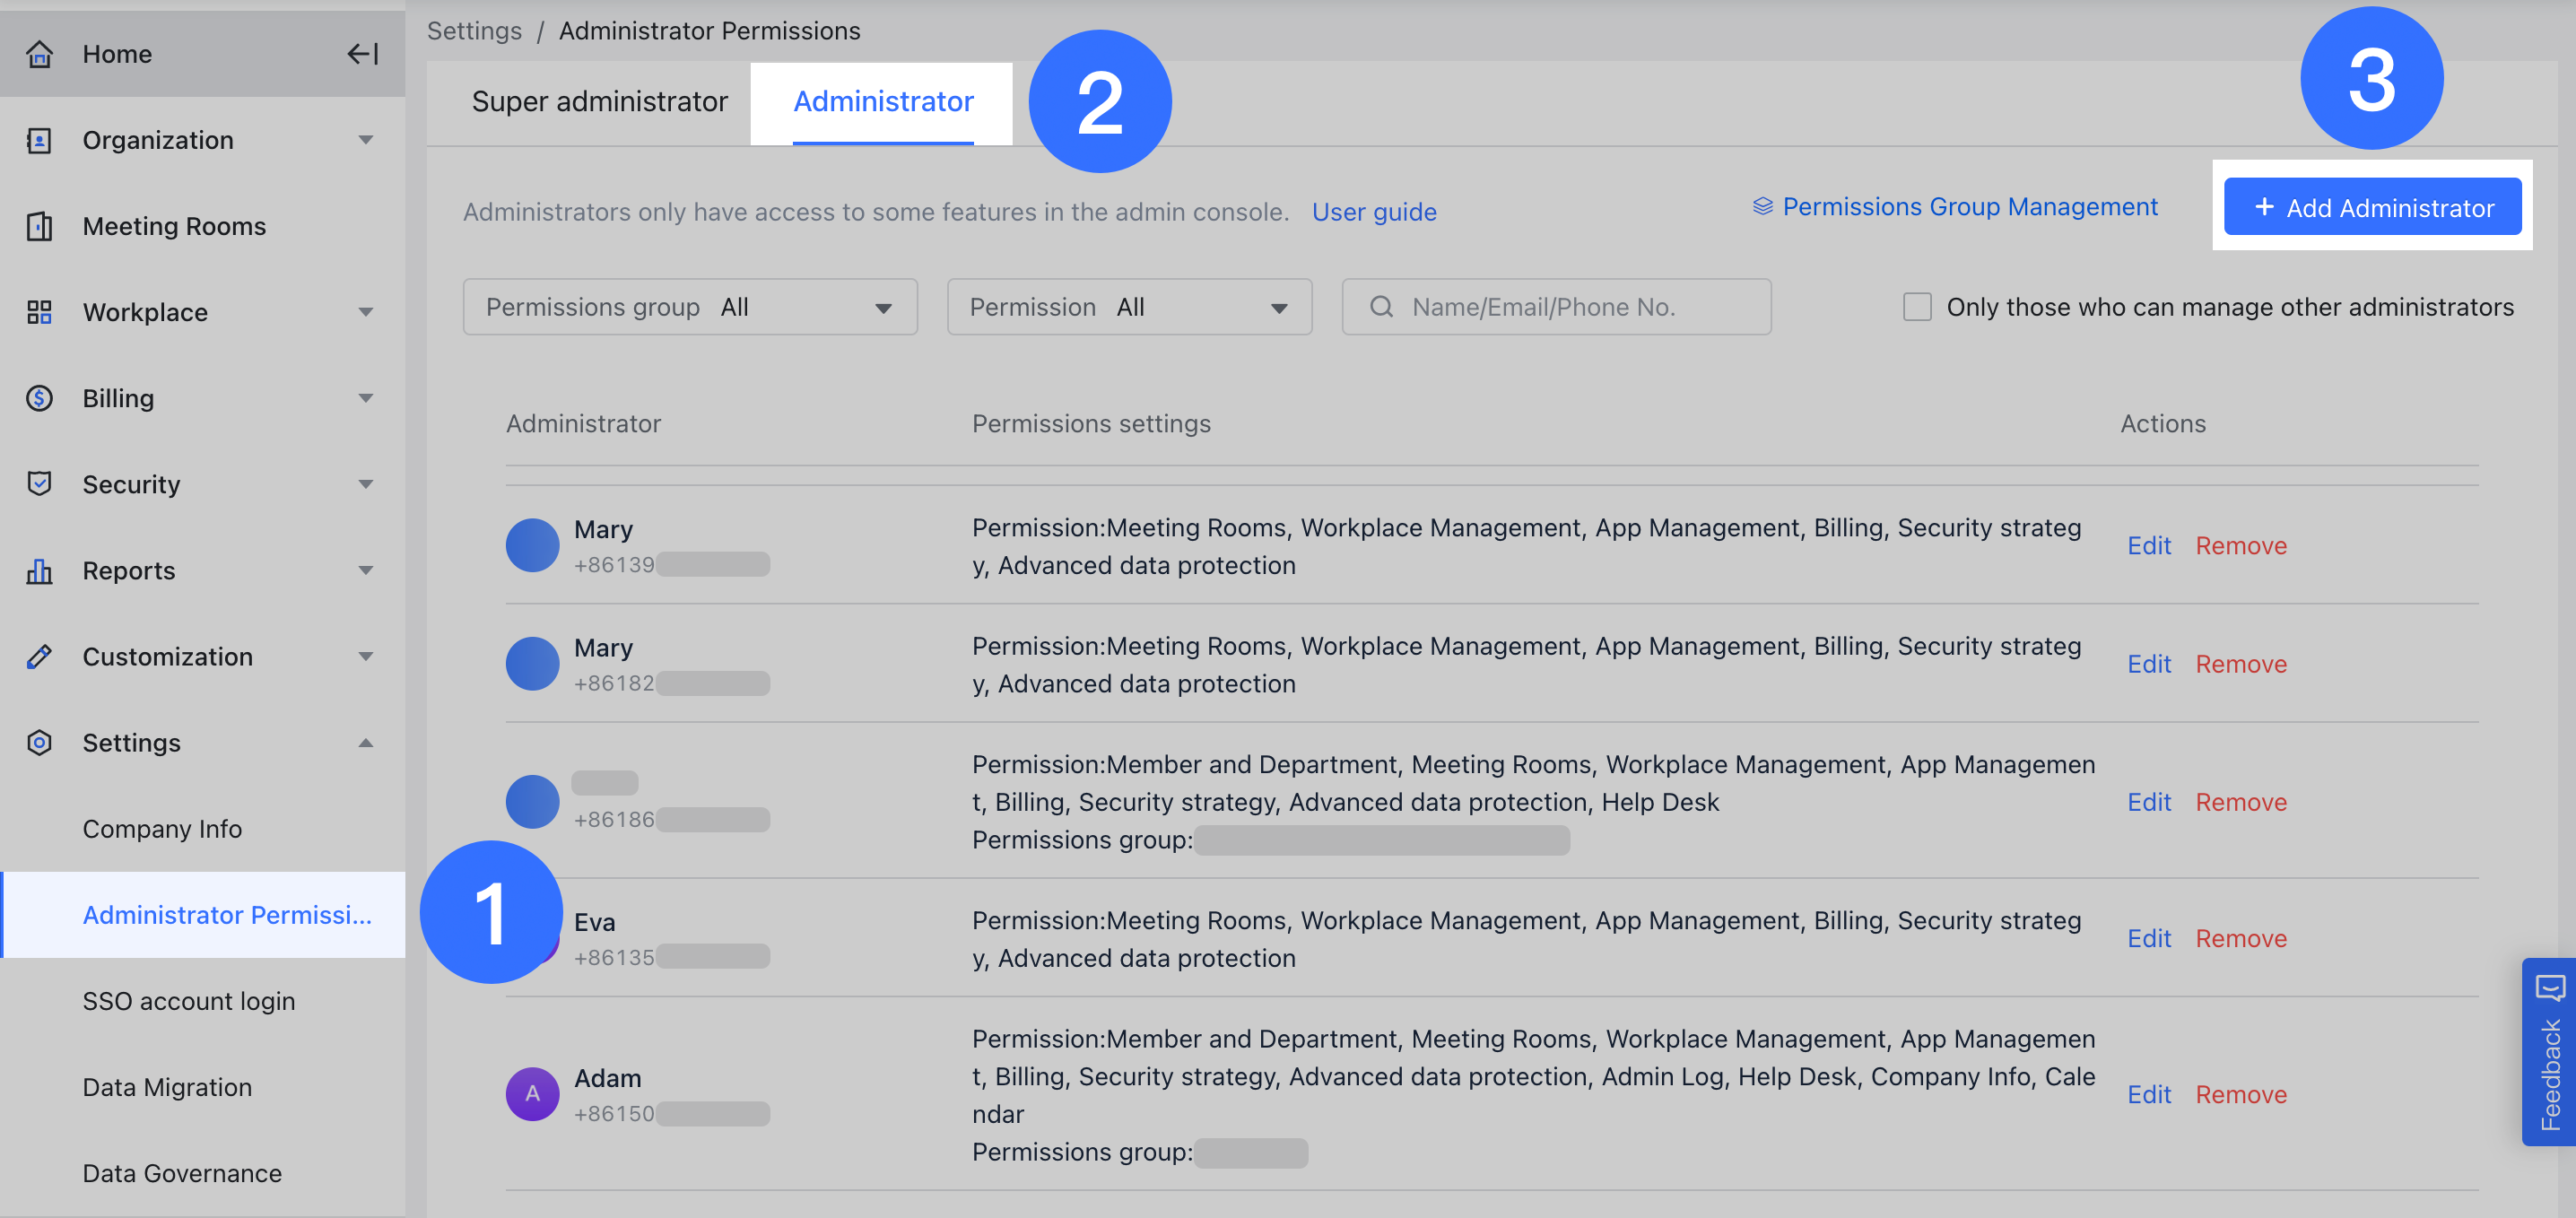Image resolution: width=2576 pixels, height=1218 pixels.
Task: Click the Meeting Rooms door icon
Action: click(39, 226)
